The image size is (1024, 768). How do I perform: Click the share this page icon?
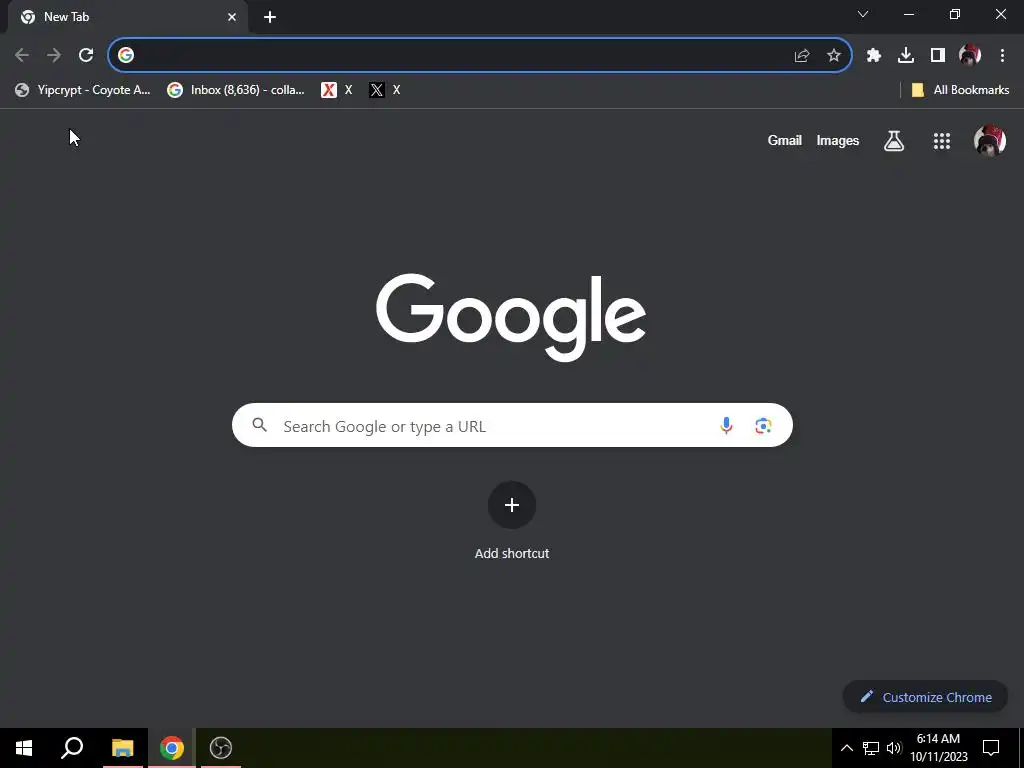click(802, 56)
